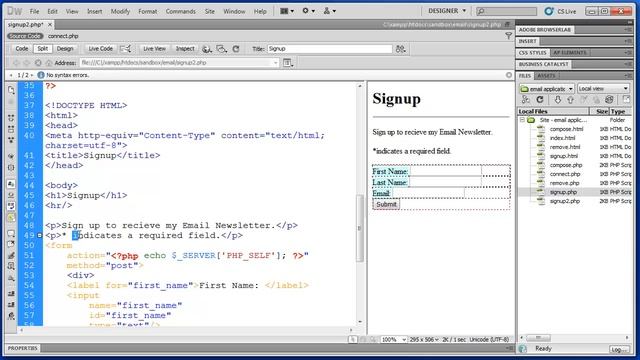Click the Apply Comment coding toolbar icon

point(11,233)
